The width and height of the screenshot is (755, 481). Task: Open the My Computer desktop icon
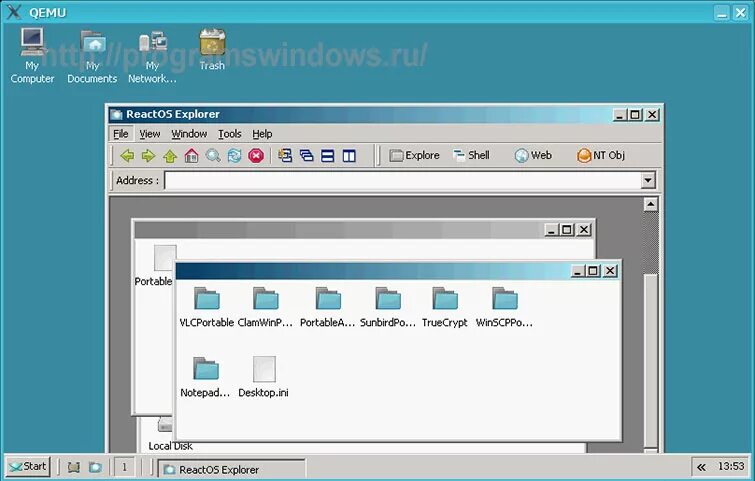tap(32, 55)
